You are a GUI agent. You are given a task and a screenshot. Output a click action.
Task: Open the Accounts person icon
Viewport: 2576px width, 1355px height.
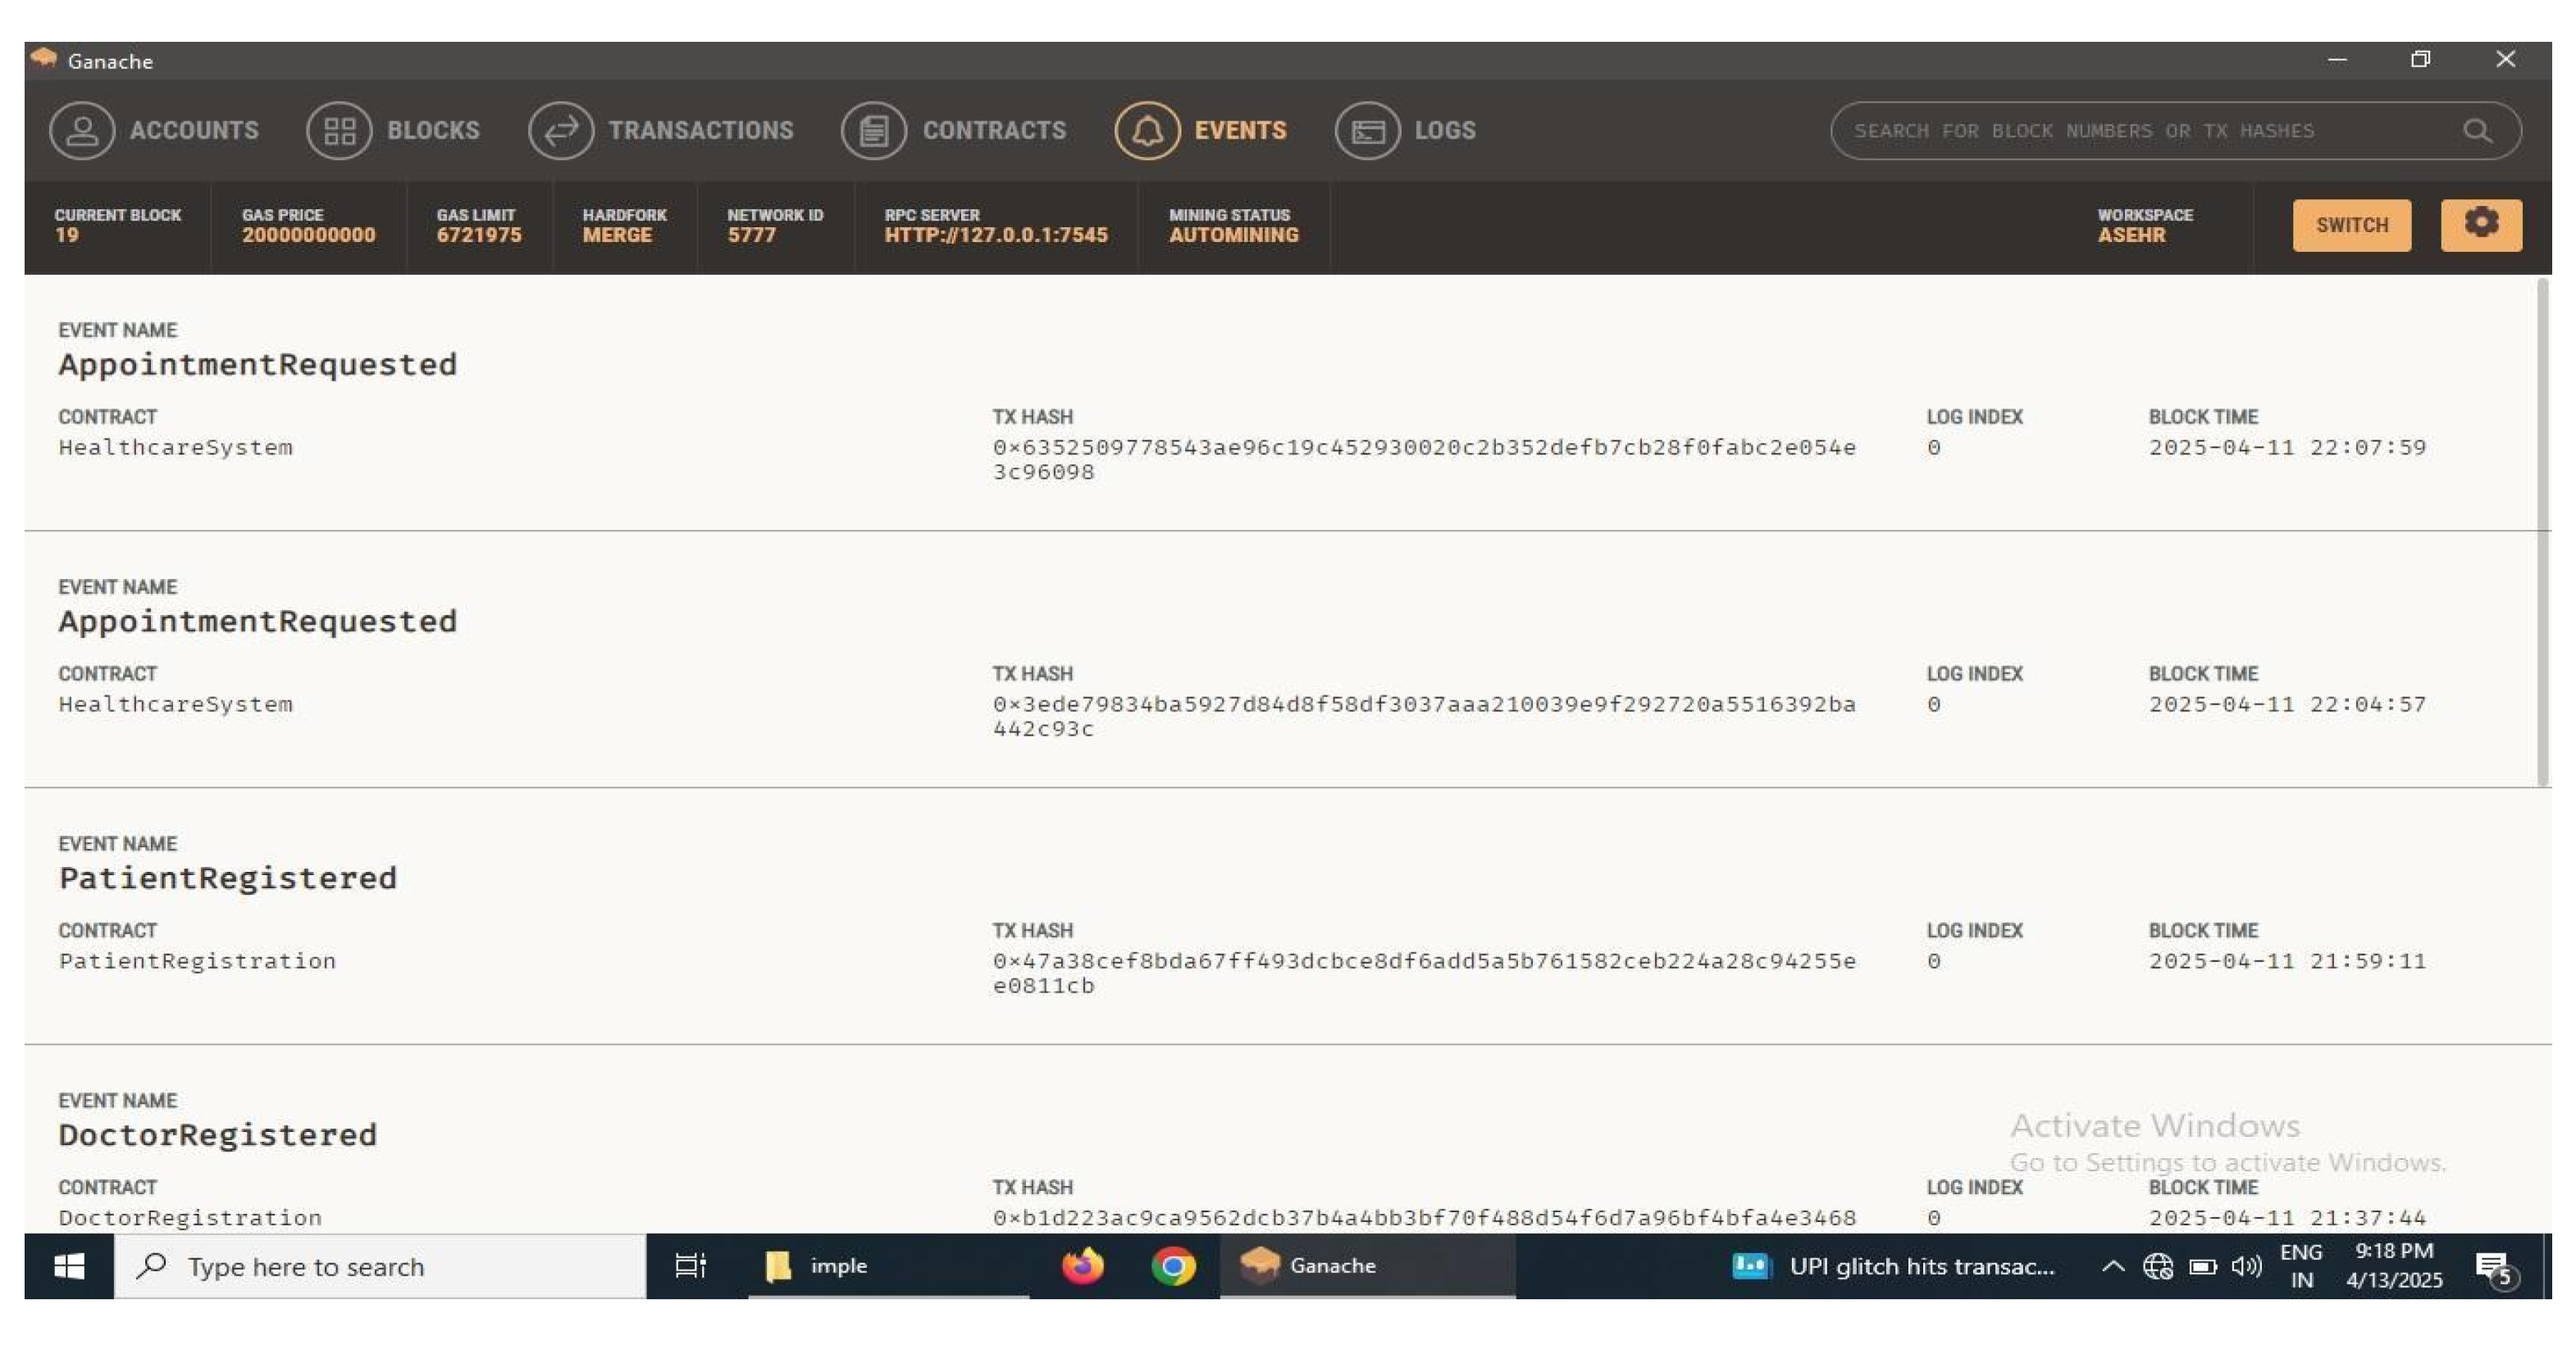82,131
